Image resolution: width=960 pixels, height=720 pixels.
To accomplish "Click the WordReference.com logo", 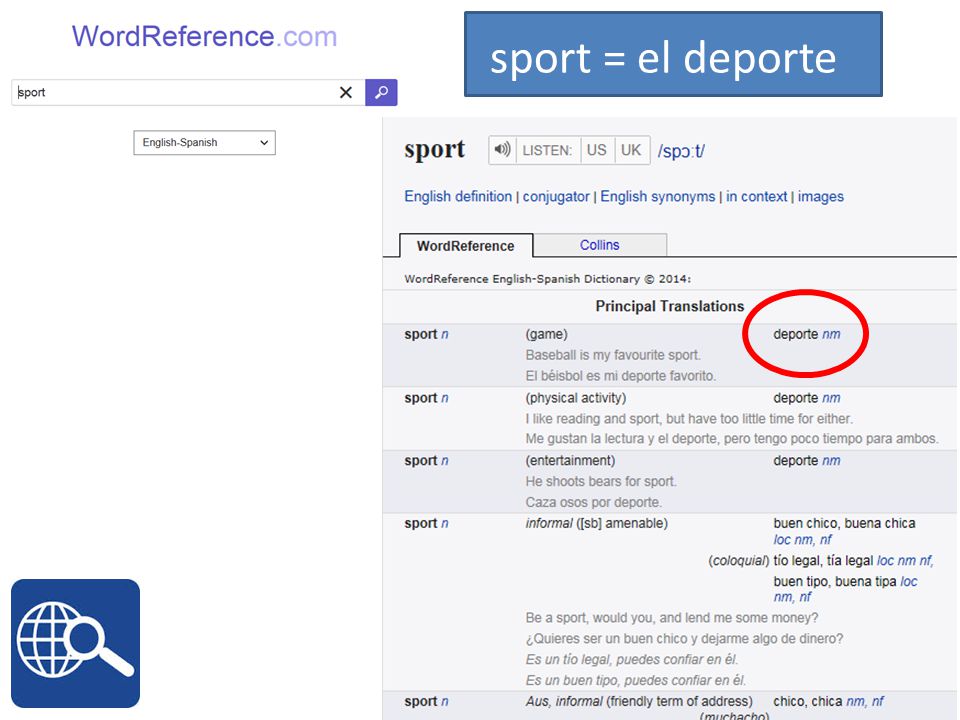I will (x=204, y=36).
